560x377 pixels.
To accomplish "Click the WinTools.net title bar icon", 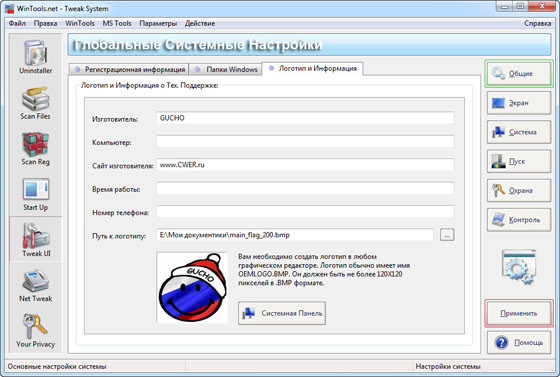I will click(10, 8).
